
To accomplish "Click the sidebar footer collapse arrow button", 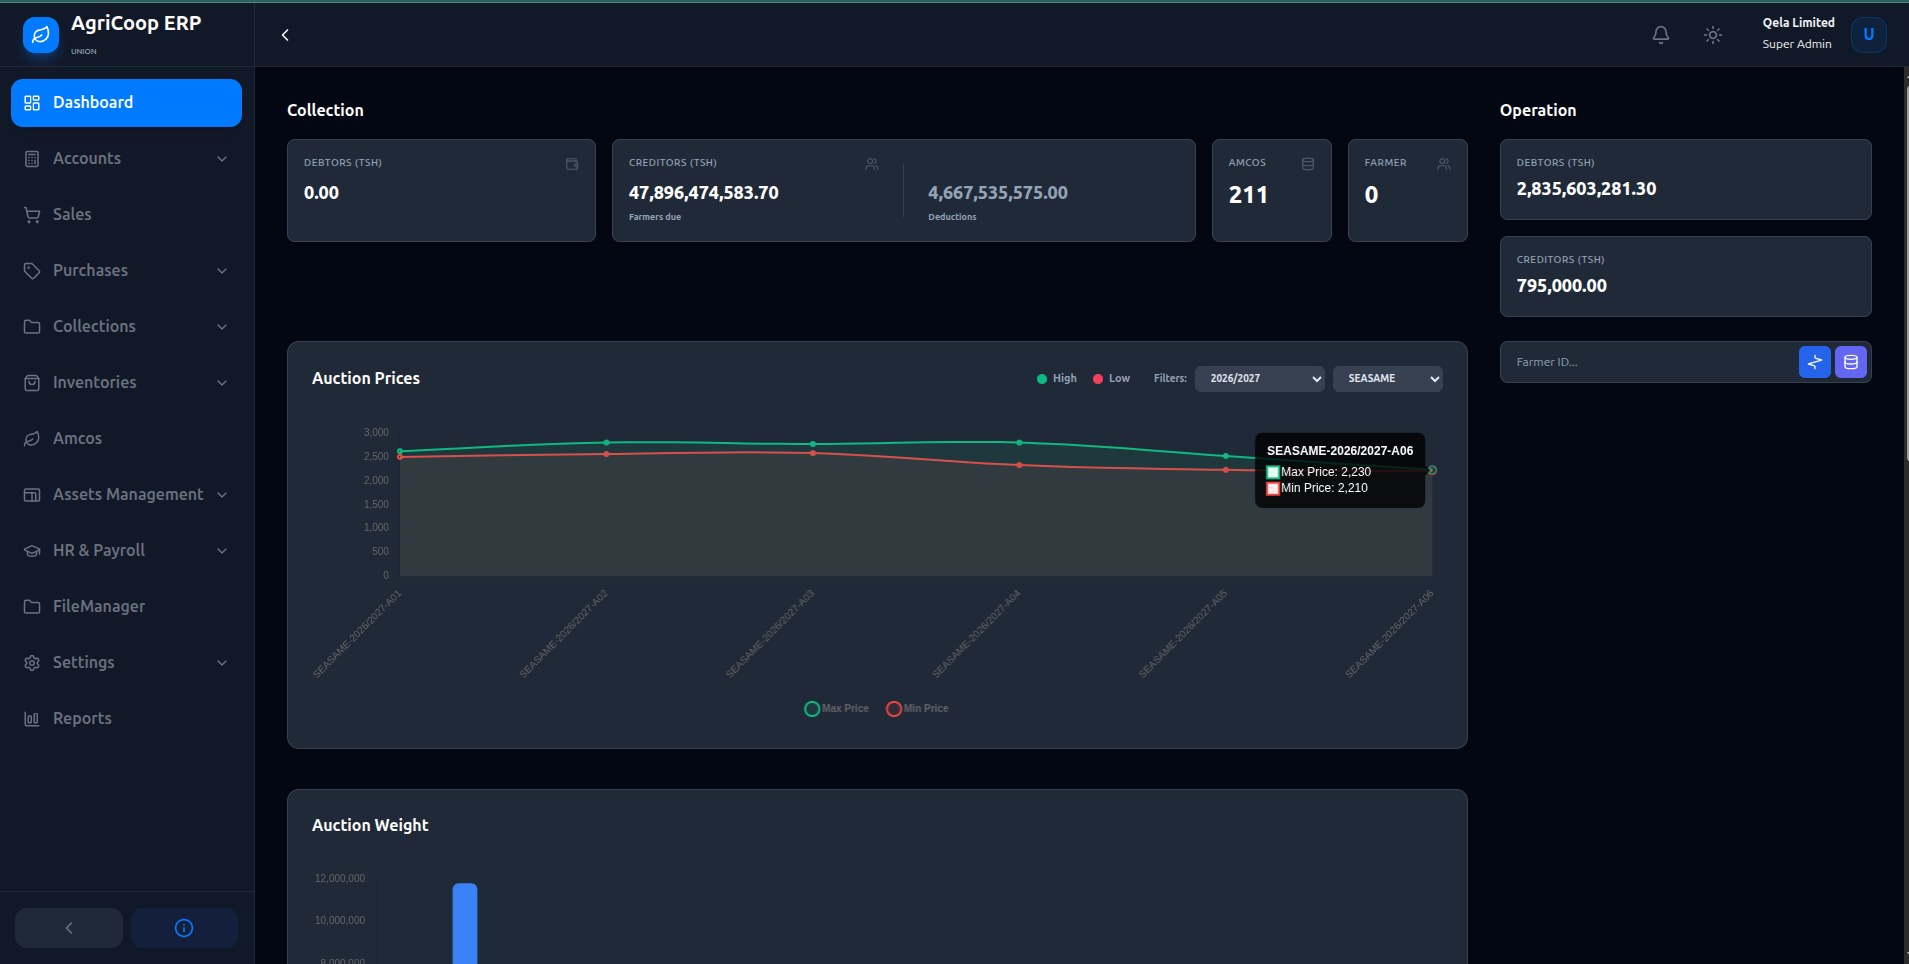I will pos(69,928).
